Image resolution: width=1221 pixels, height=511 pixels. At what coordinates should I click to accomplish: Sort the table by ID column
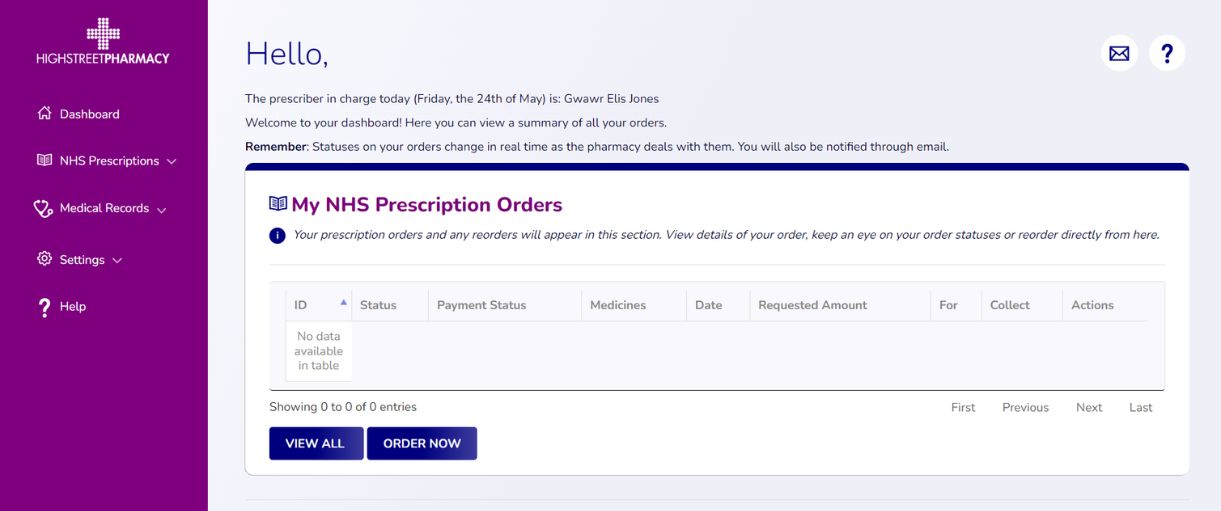[x=318, y=305]
